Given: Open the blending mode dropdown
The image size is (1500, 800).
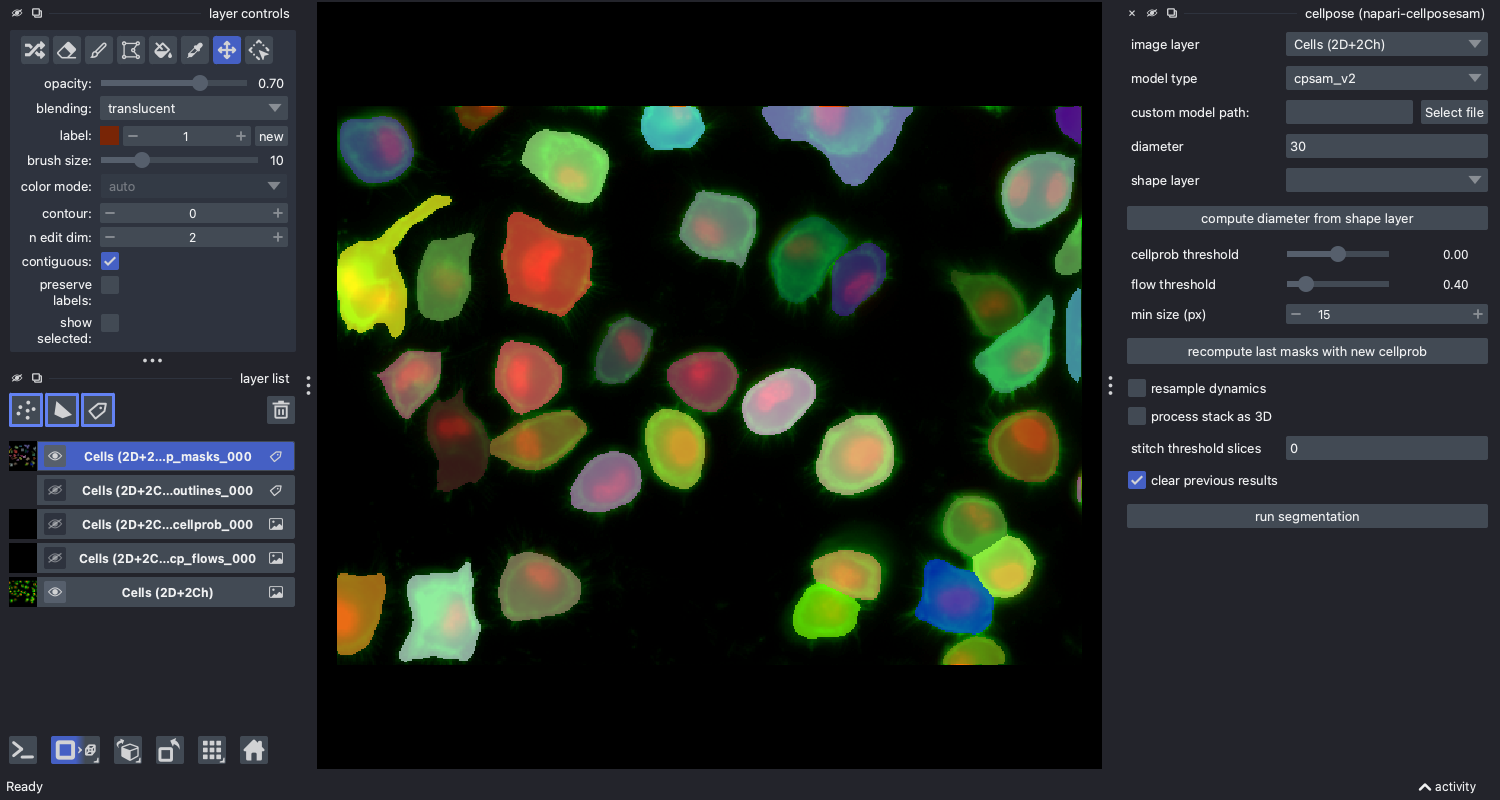Looking at the screenshot, I should click(194, 108).
